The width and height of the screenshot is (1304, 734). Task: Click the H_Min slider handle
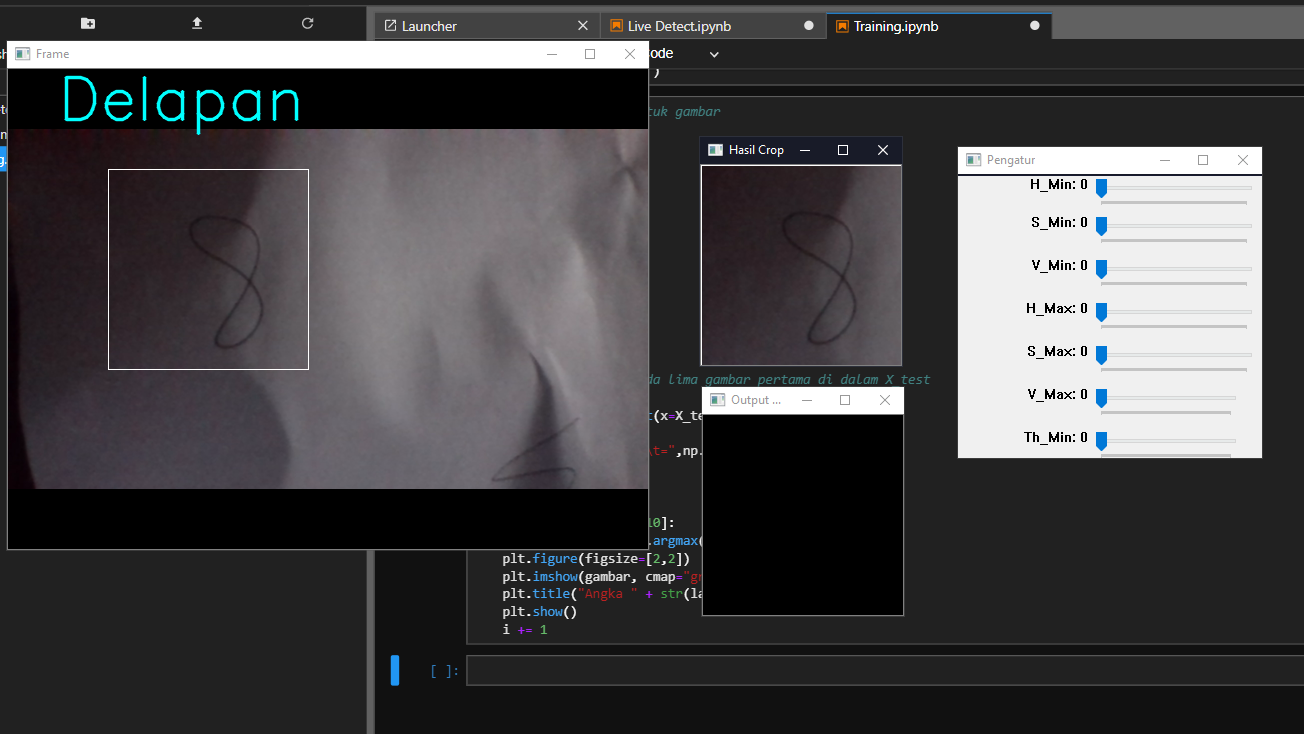1101,188
